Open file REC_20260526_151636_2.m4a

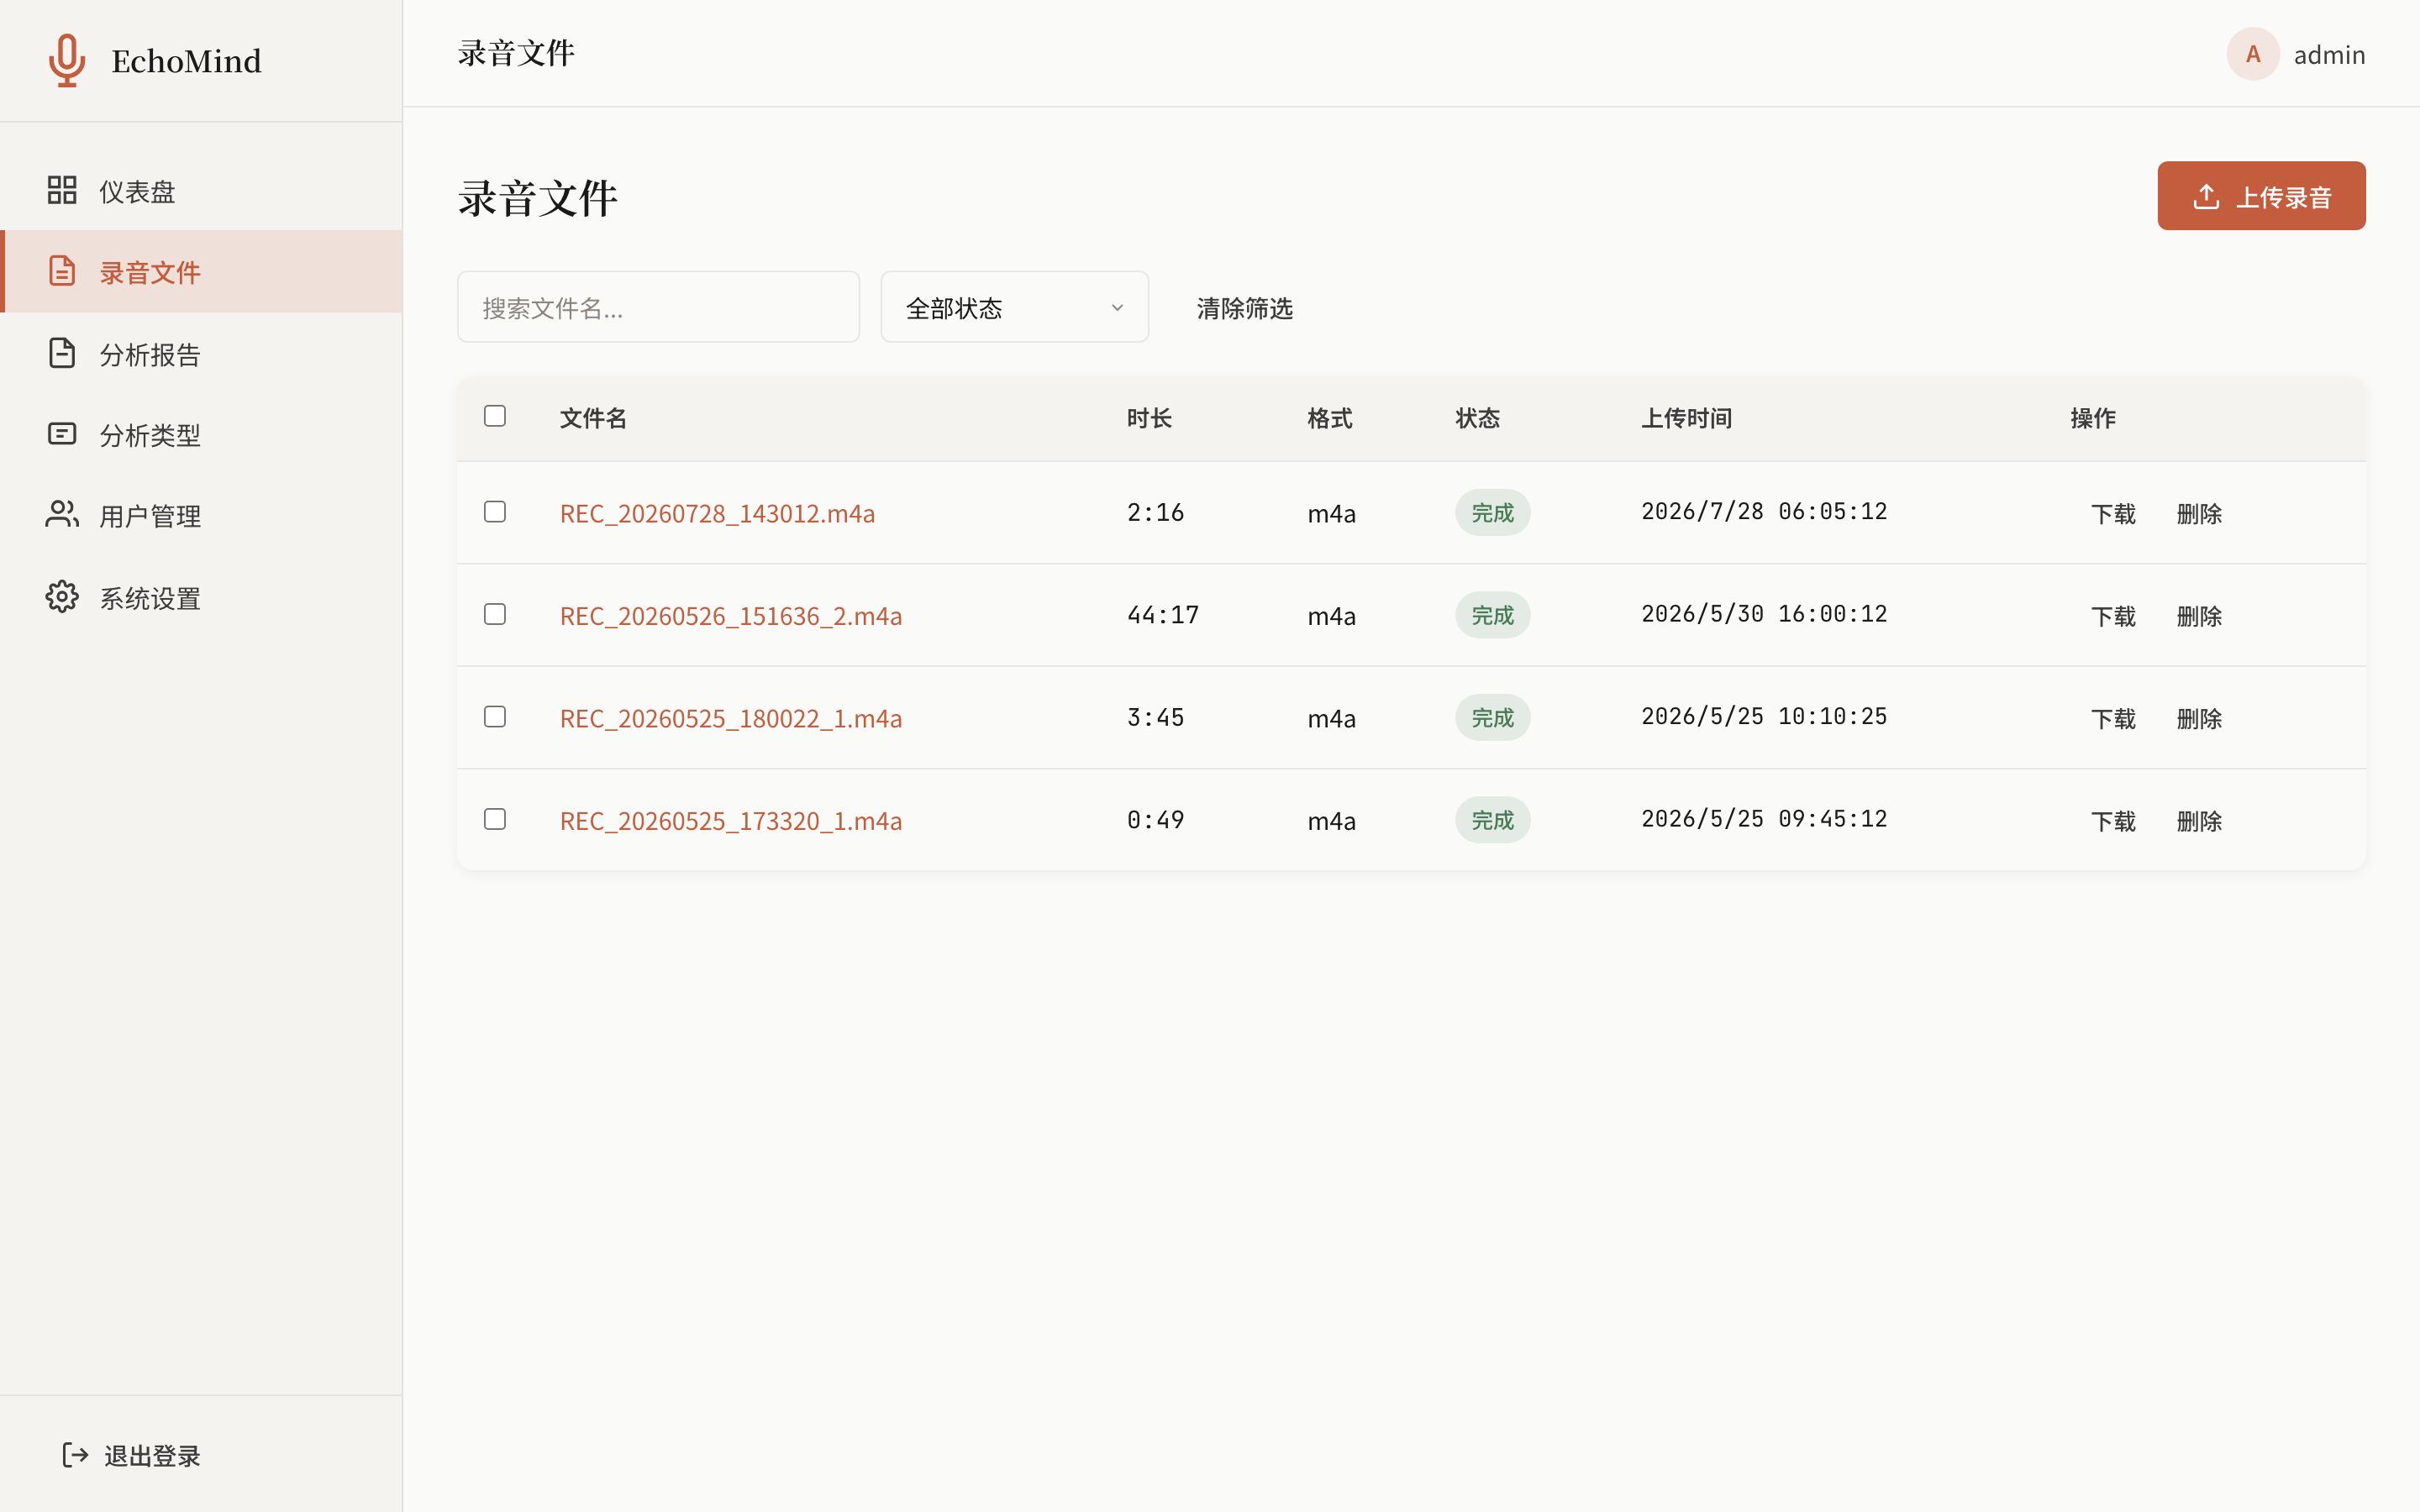(731, 616)
